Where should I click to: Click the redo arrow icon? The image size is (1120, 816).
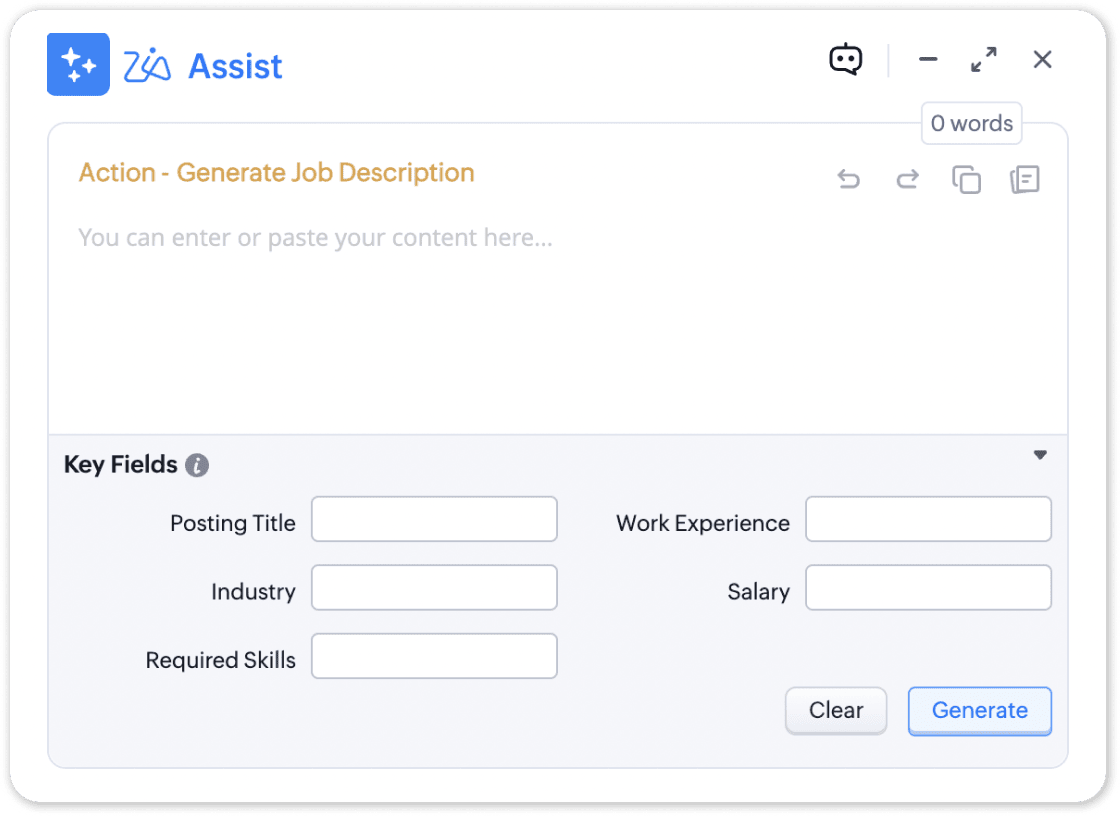pos(907,179)
